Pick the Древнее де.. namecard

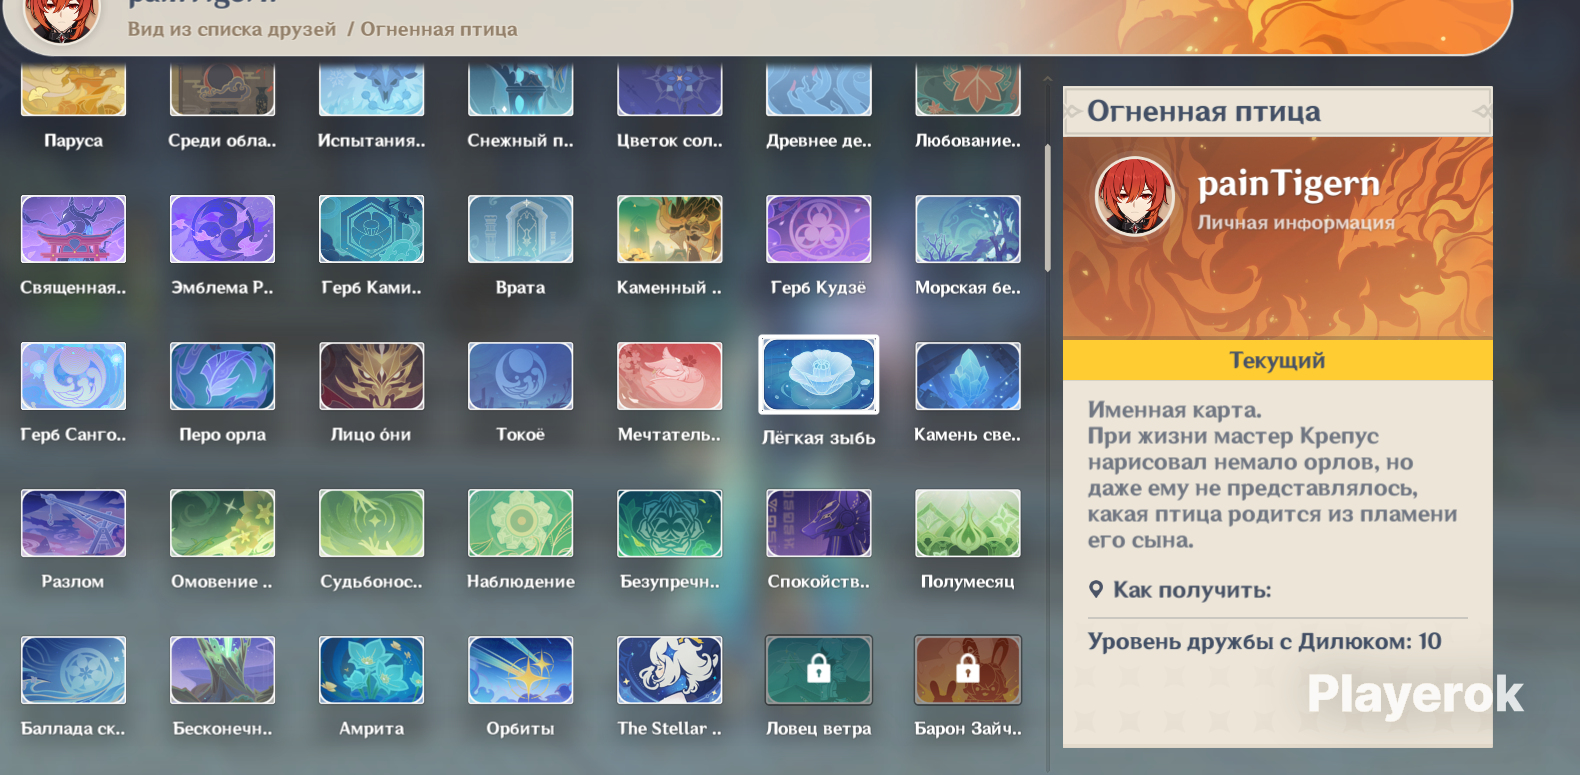[x=818, y=90]
